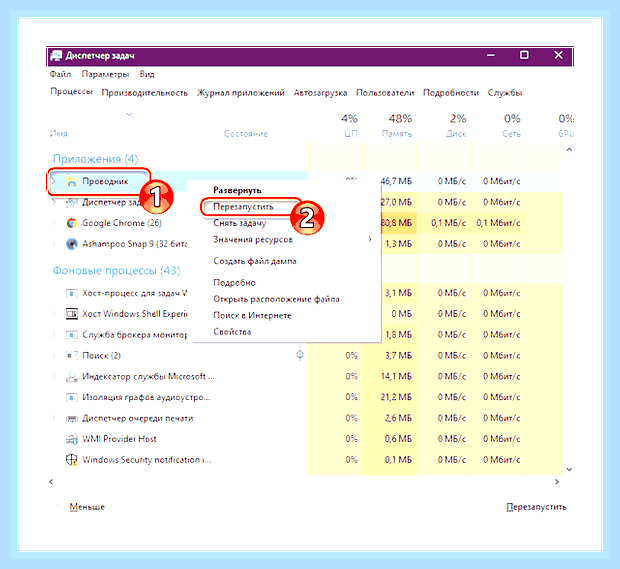Click the Диспетчер задач process row icon
This screenshot has height=569, width=620.
tap(72, 202)
